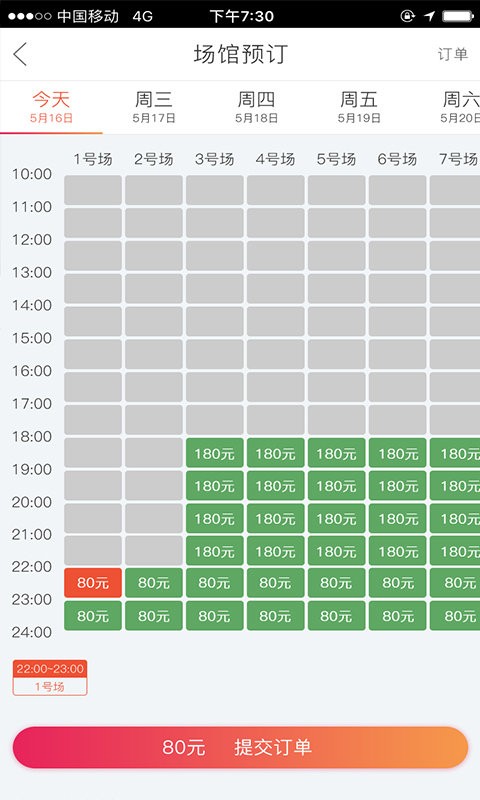Deselect the orange 80元 slot on court 1
This screenshot has height=800, width=480.
pyautogui.click(x=93, y=583)
